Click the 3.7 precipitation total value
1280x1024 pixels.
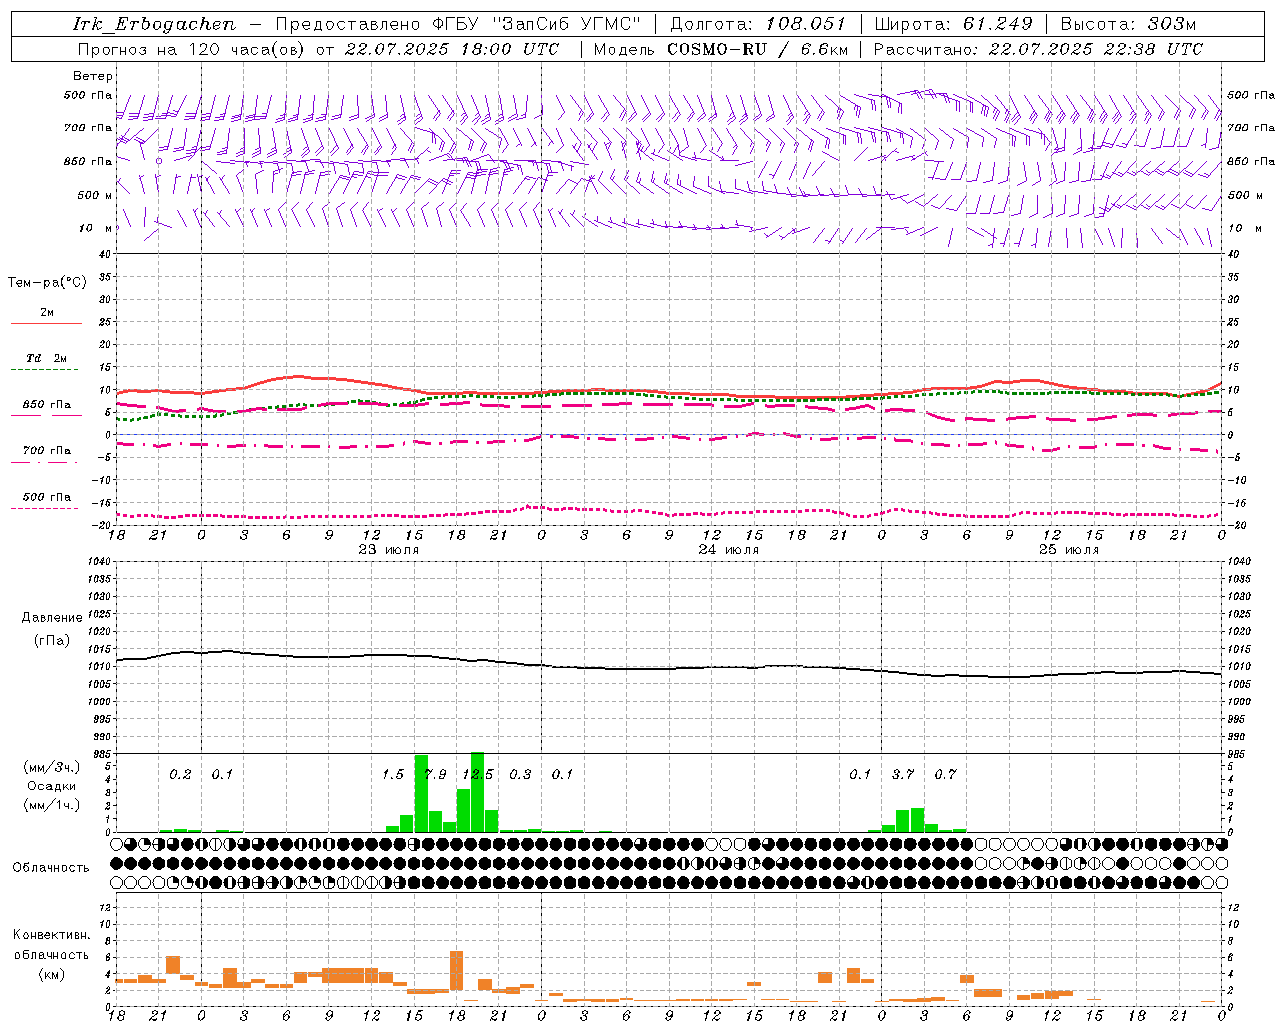[903, 774]
